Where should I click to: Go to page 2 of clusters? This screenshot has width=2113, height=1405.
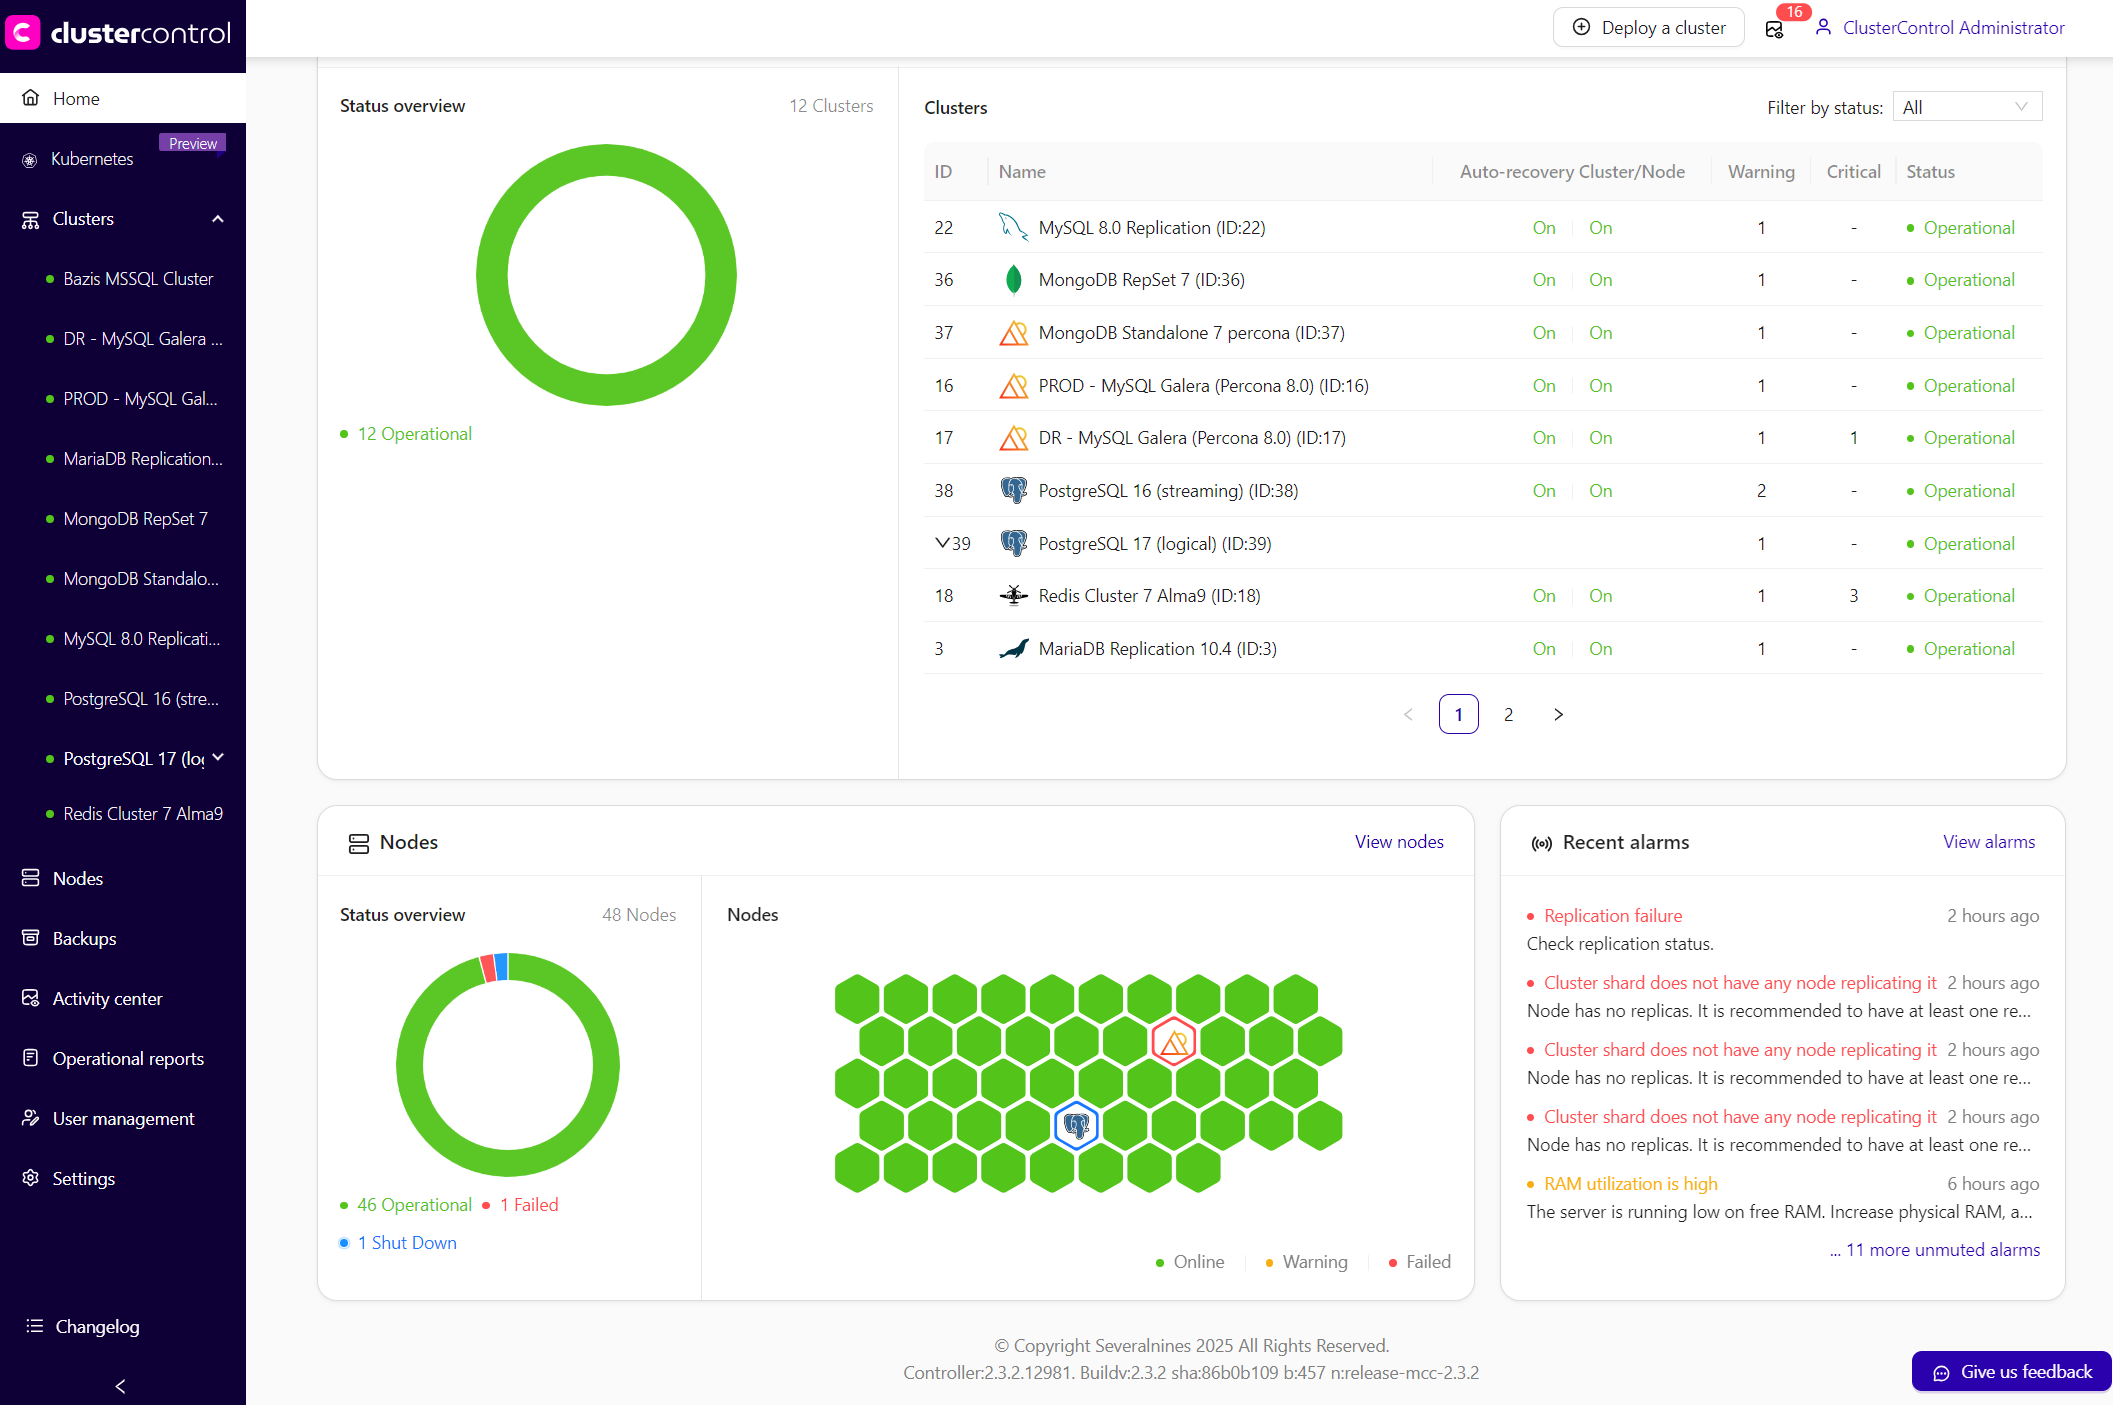1508,714
